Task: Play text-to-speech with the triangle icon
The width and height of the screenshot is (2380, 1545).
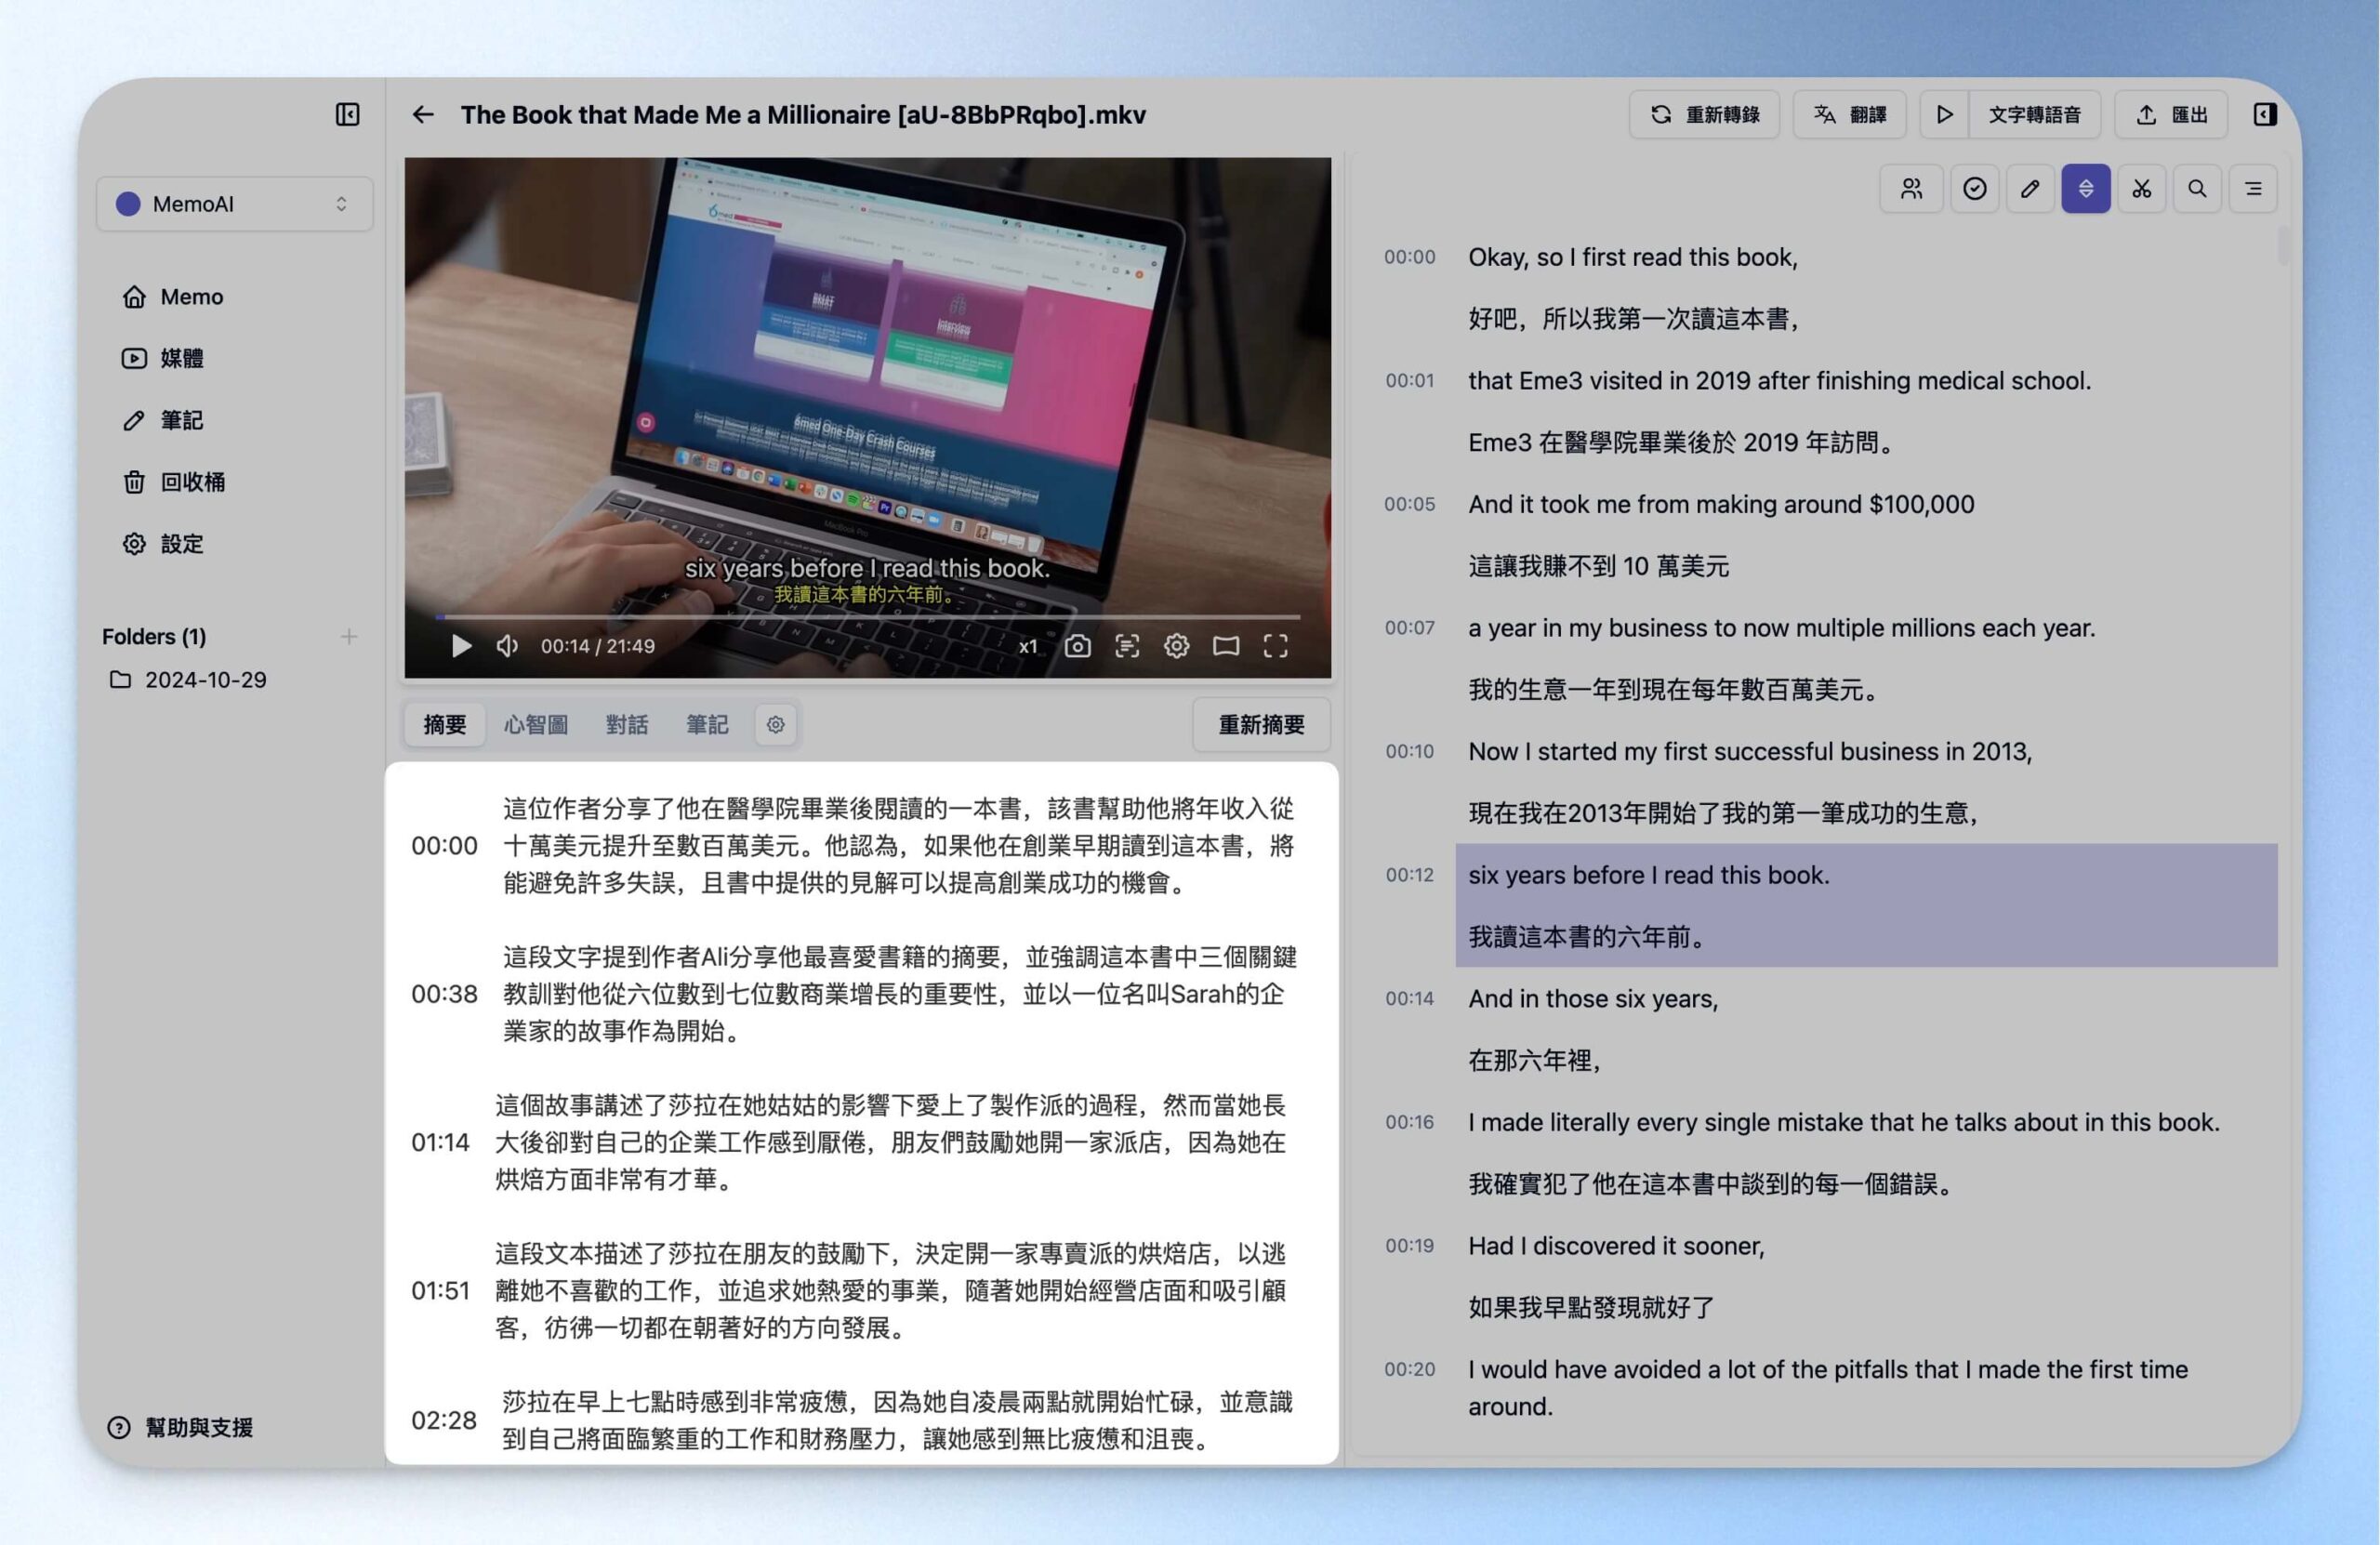Action: 1944,114
